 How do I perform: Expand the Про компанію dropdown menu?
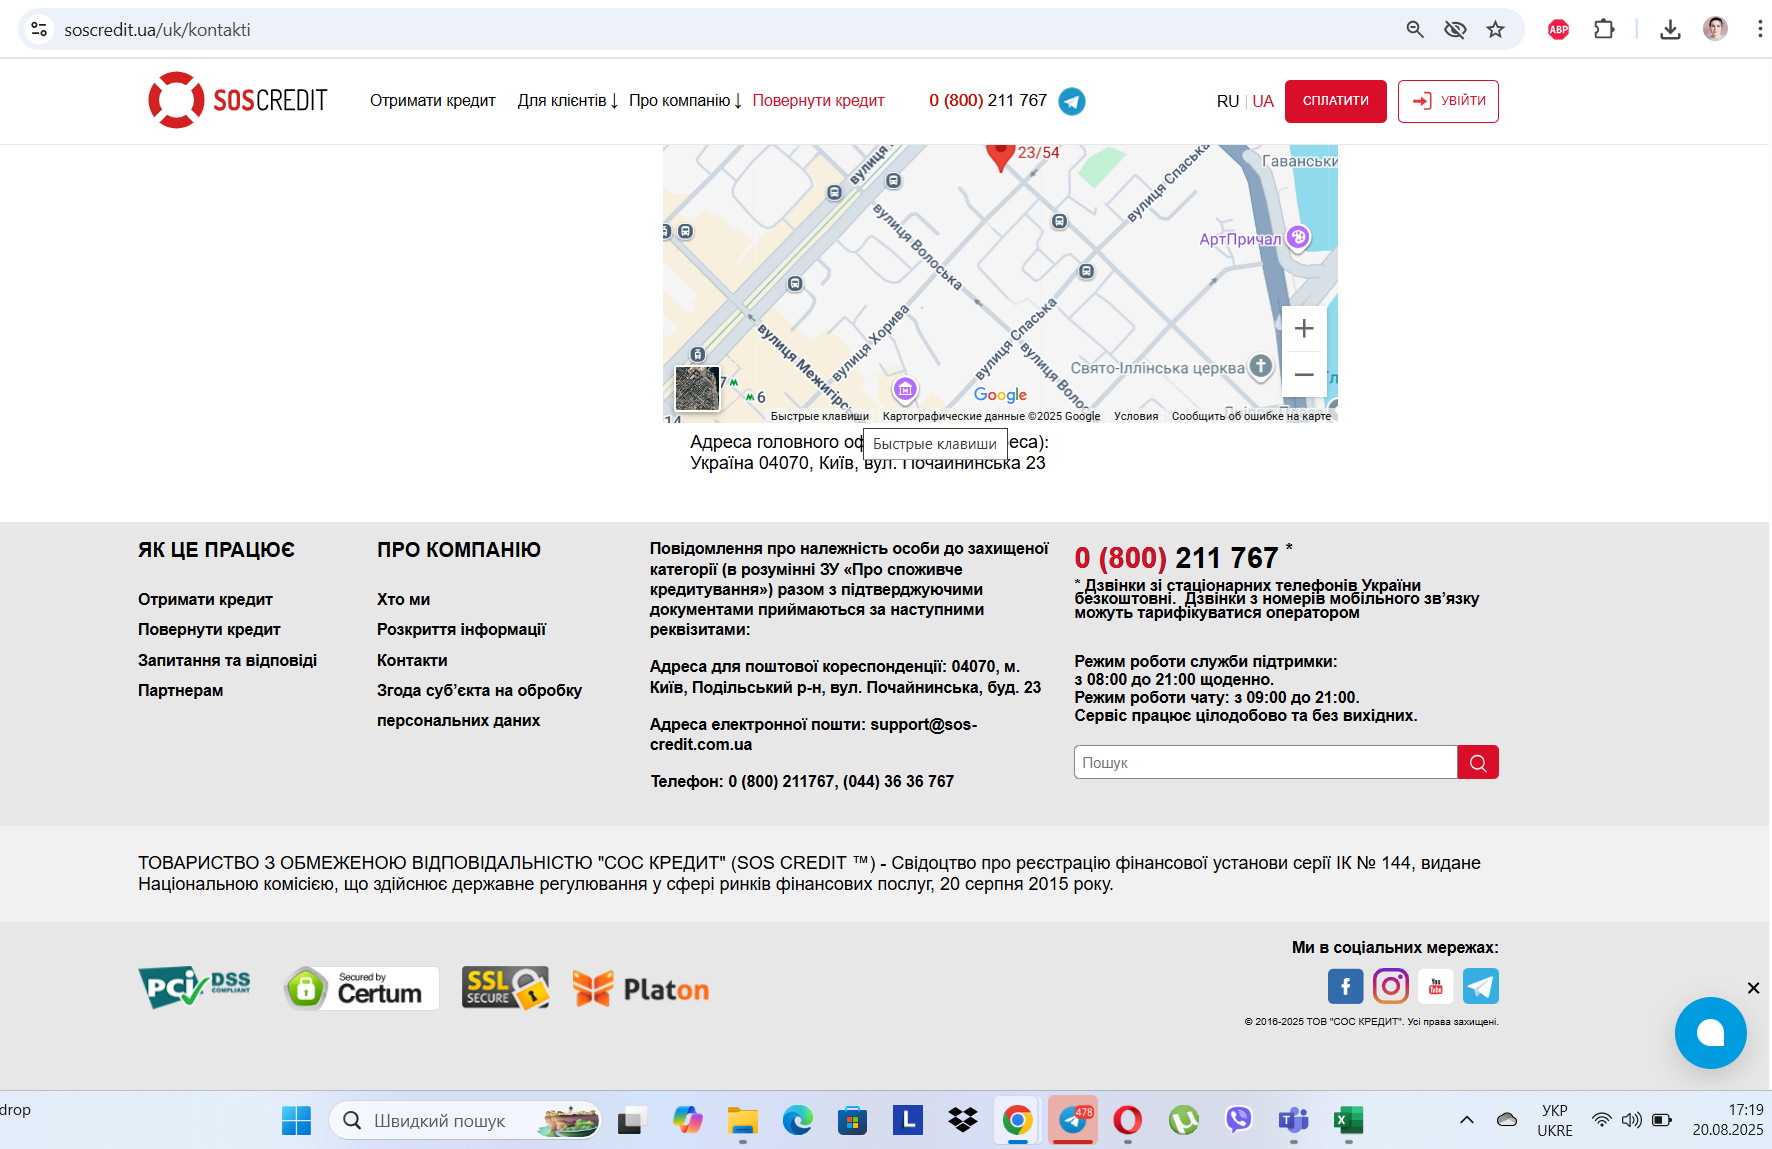685,101
